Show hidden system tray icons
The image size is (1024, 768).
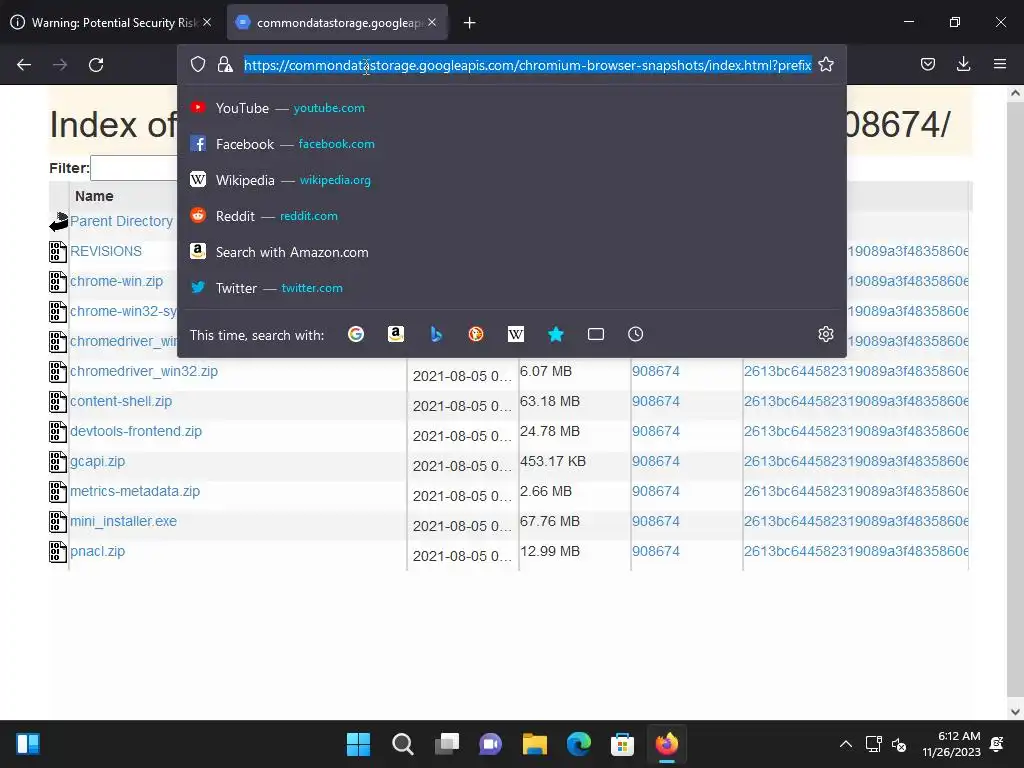tap(845, 744)
